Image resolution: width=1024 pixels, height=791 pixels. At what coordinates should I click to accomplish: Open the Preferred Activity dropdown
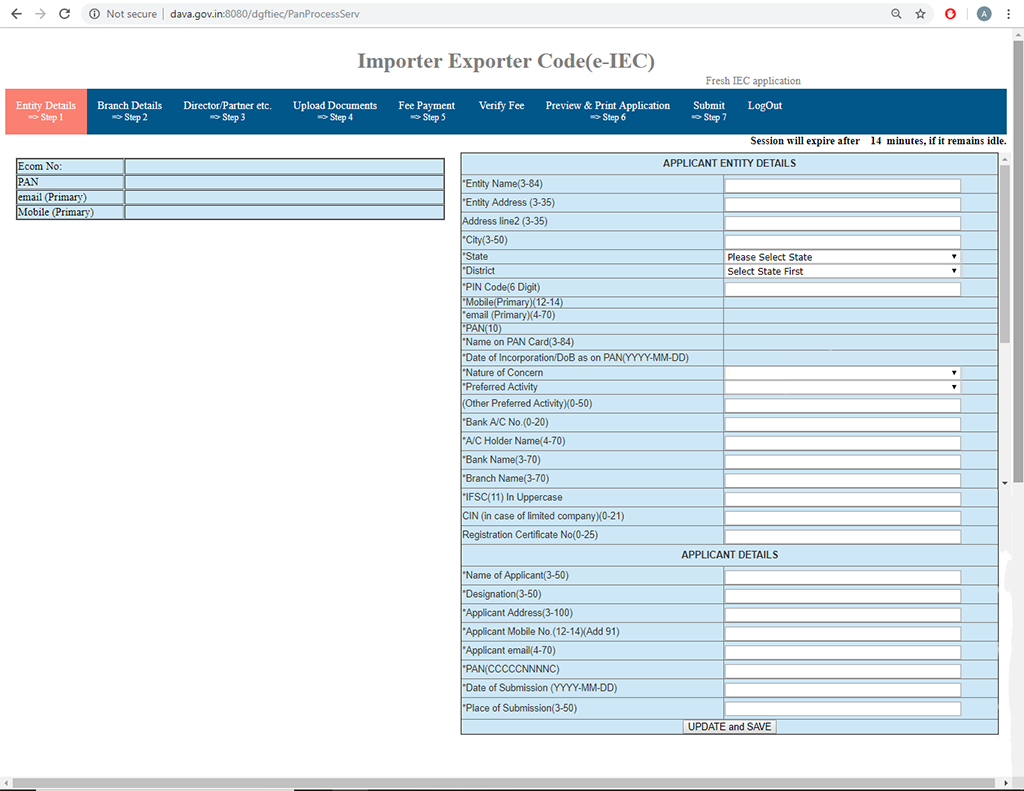841,387
